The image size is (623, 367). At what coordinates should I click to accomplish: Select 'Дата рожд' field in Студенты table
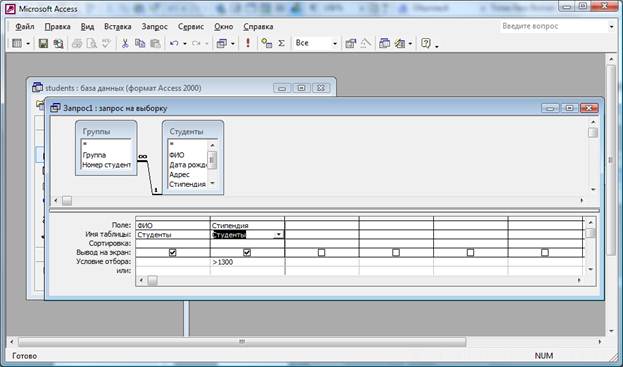[187, 164]
